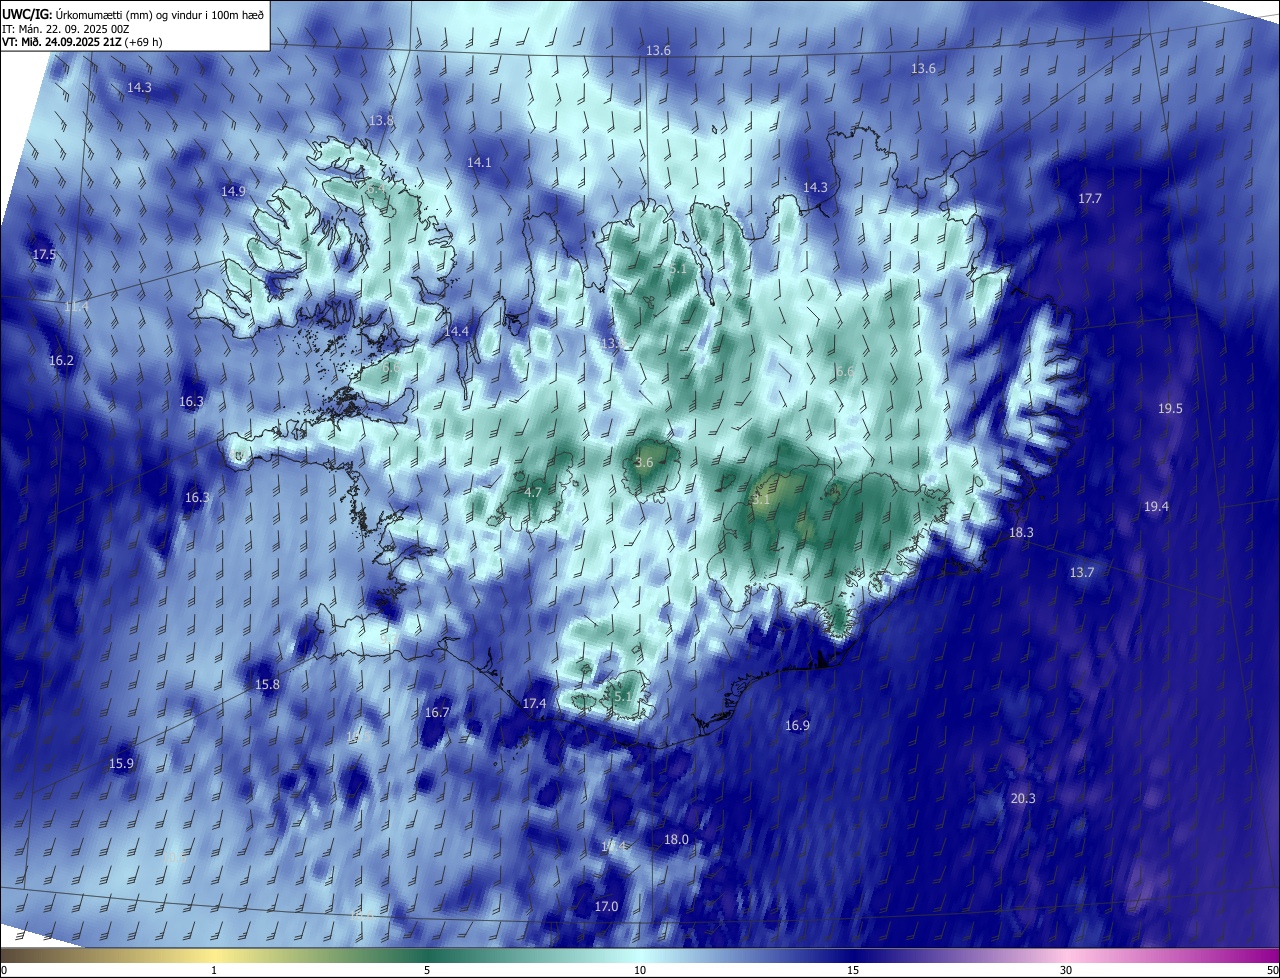Click the 13.7 value in the southeast
Viewport: 1280px width, 978px height.
tap(1082, 573)
